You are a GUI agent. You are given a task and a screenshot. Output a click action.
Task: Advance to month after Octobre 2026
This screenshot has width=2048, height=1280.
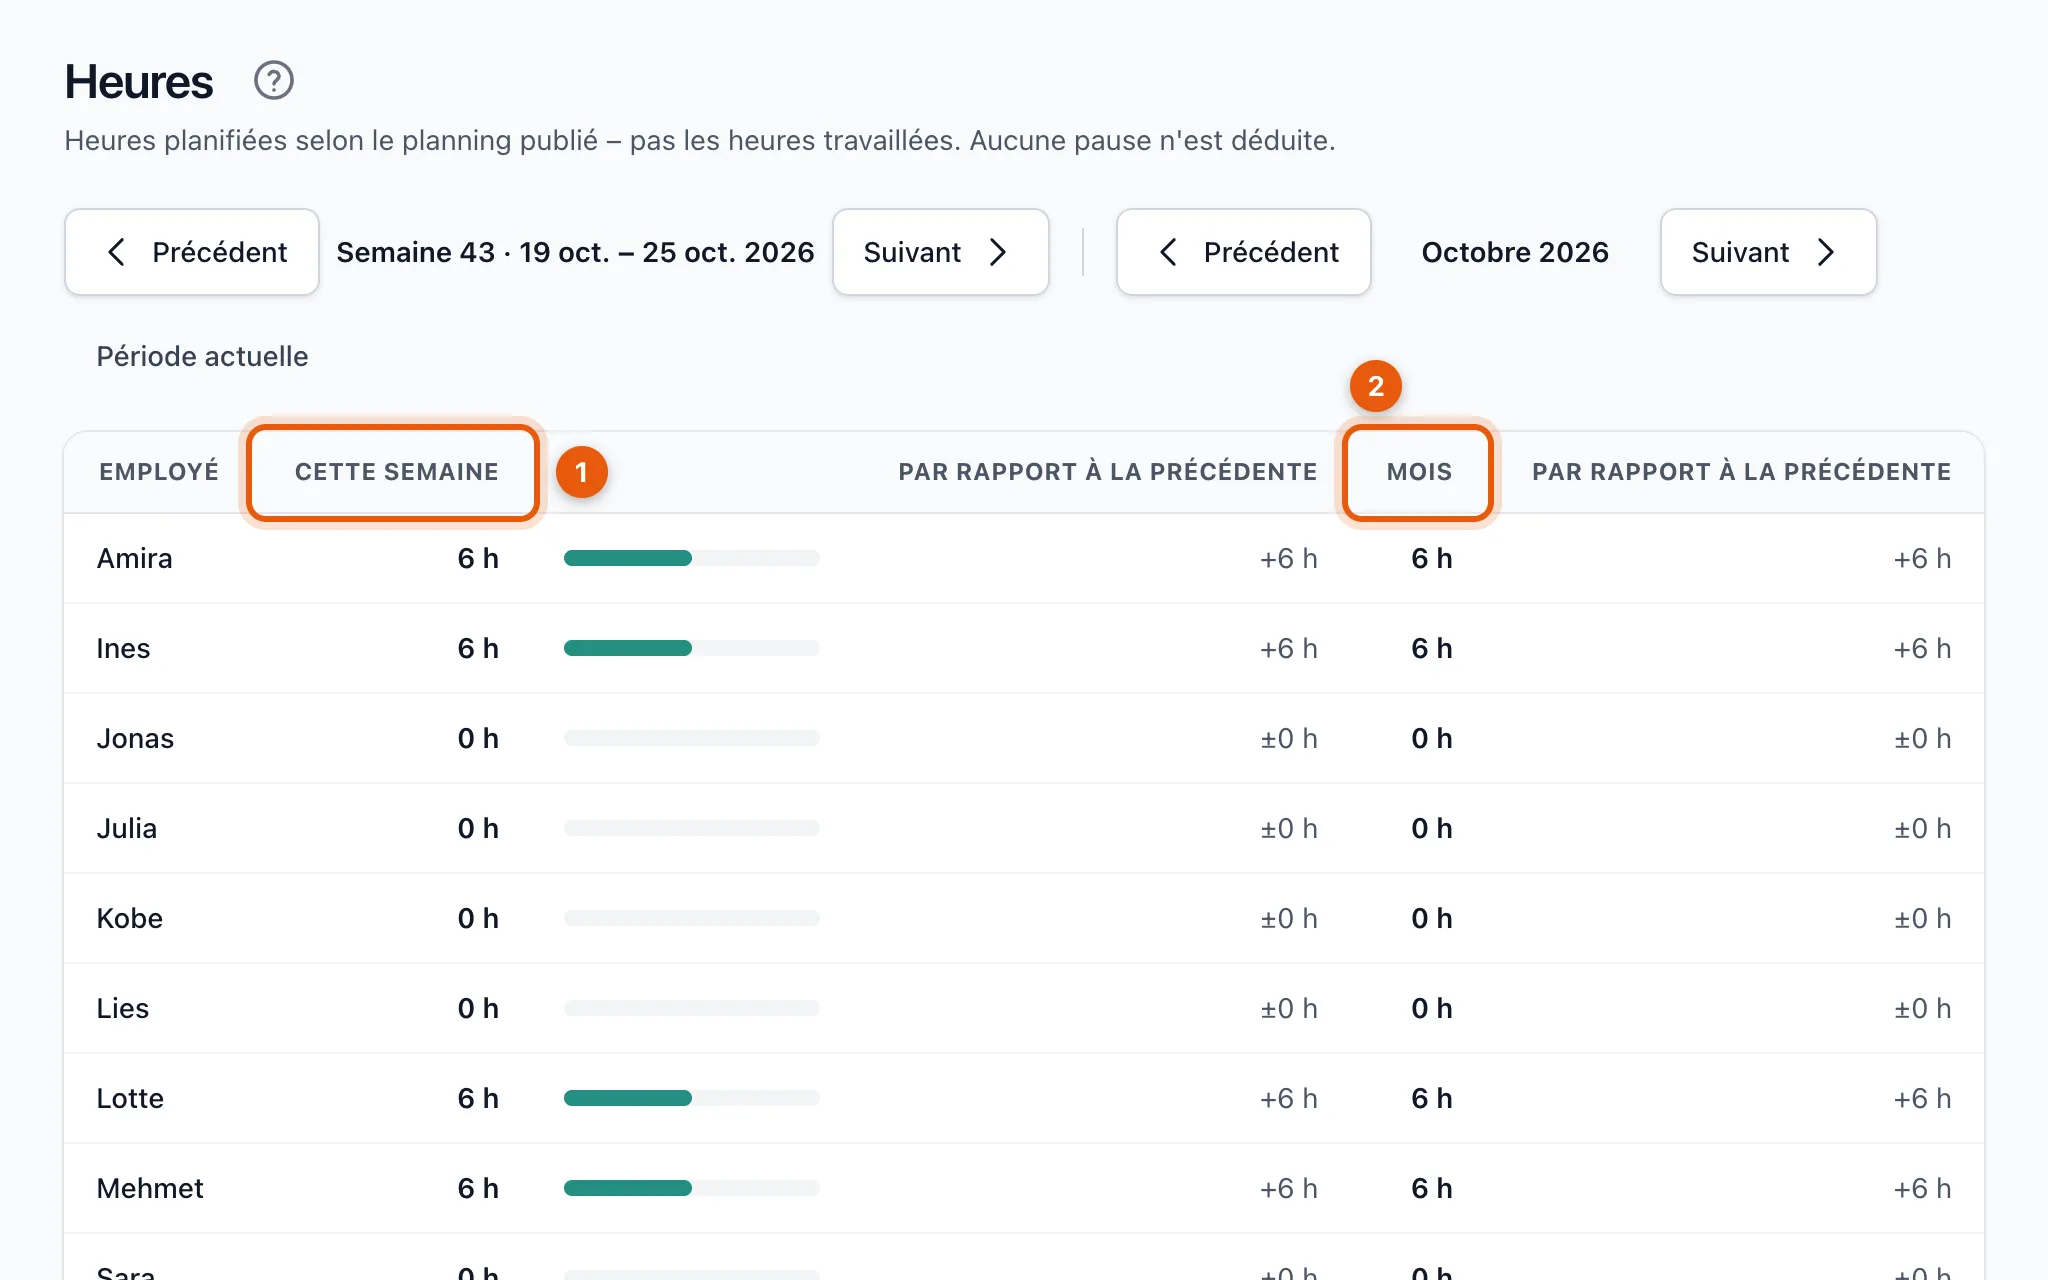tap(1768, 252)
